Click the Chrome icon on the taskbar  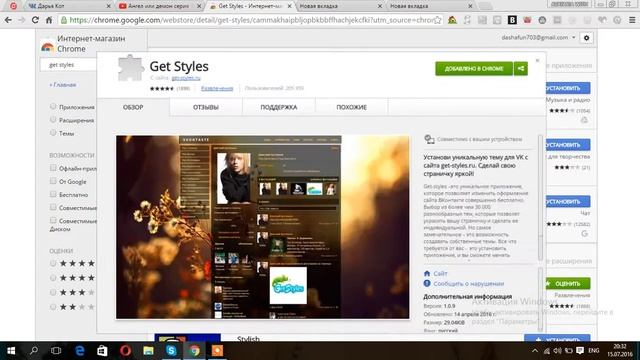(194, 351)
